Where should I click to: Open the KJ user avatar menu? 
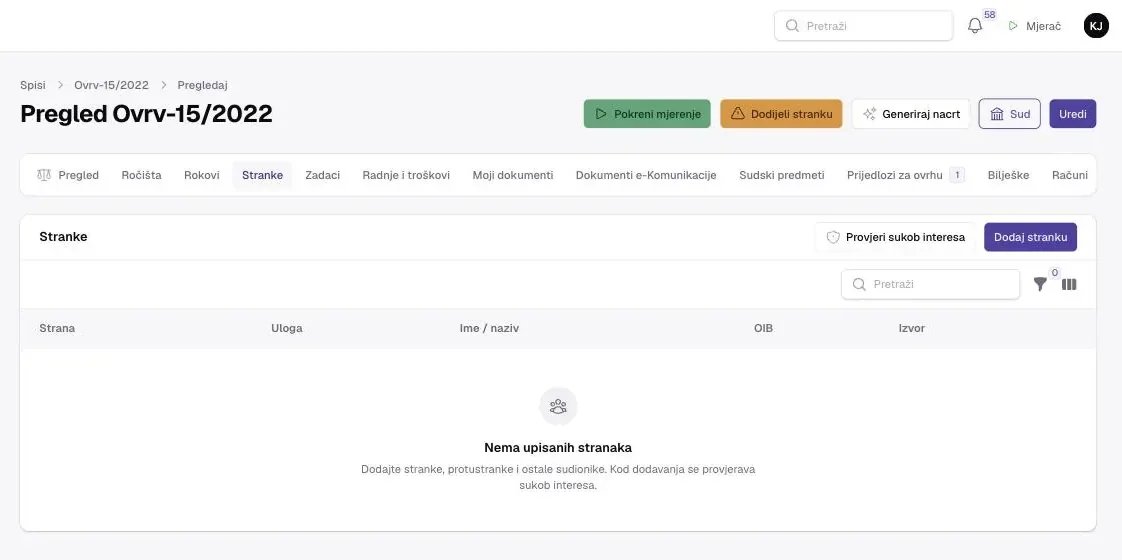pyautogui.click(x=1096, y=26)
